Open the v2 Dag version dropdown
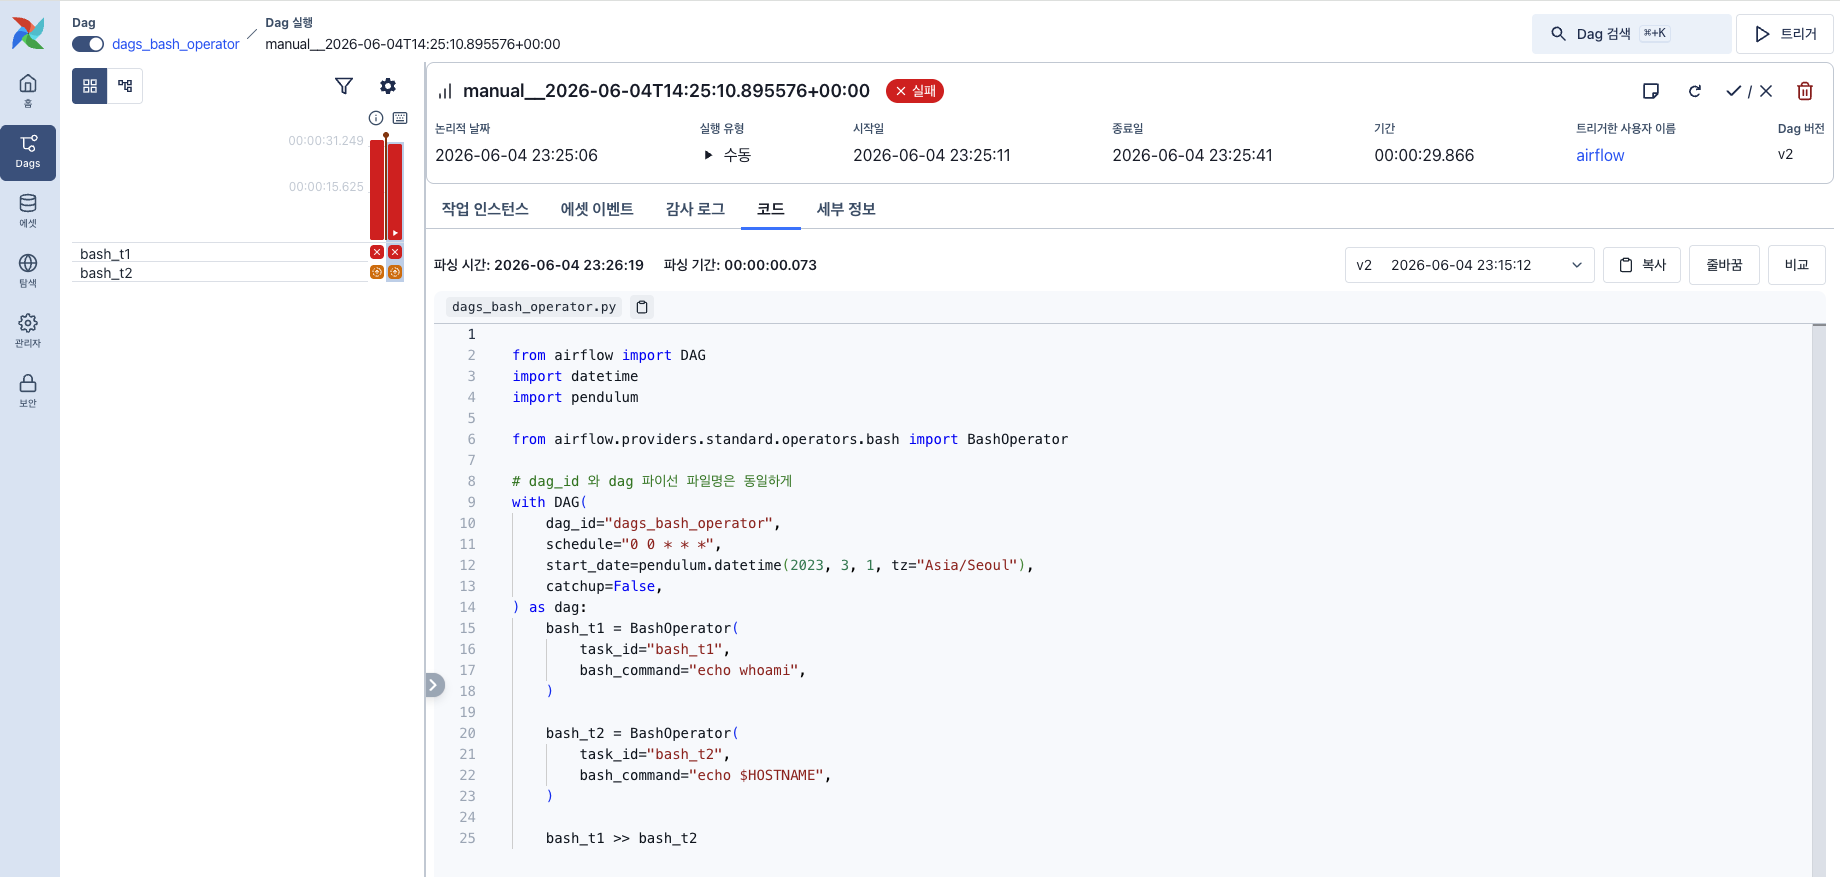Image resolution: width=1840 pixels, height=877 pixels. (1469, 265)
